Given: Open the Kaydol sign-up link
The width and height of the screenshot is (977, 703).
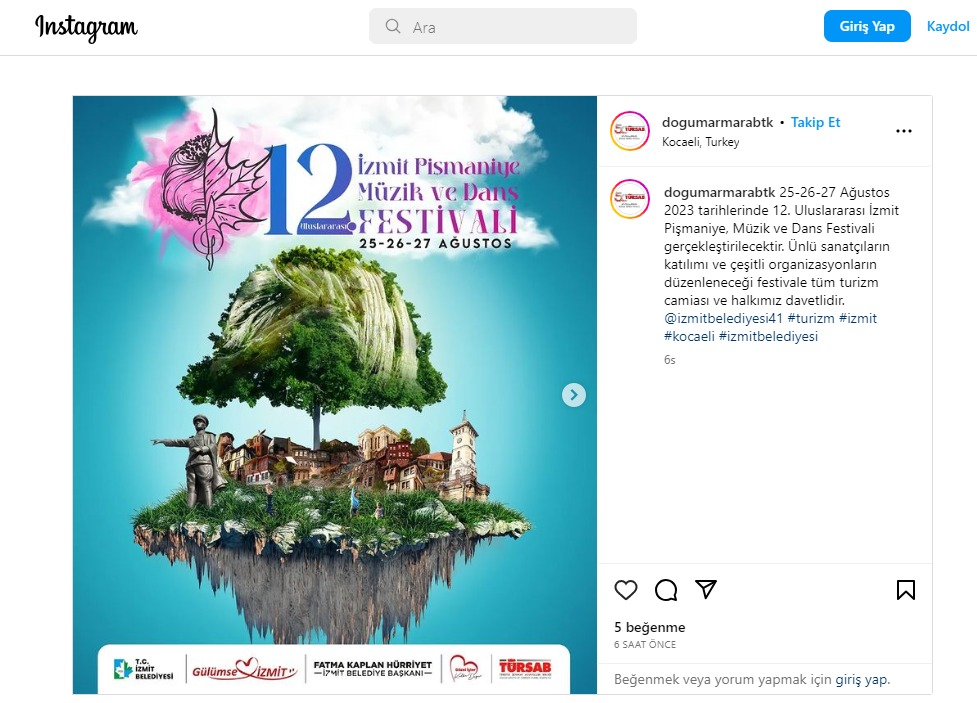Looking at the screenshot, I should pos(948,26).
